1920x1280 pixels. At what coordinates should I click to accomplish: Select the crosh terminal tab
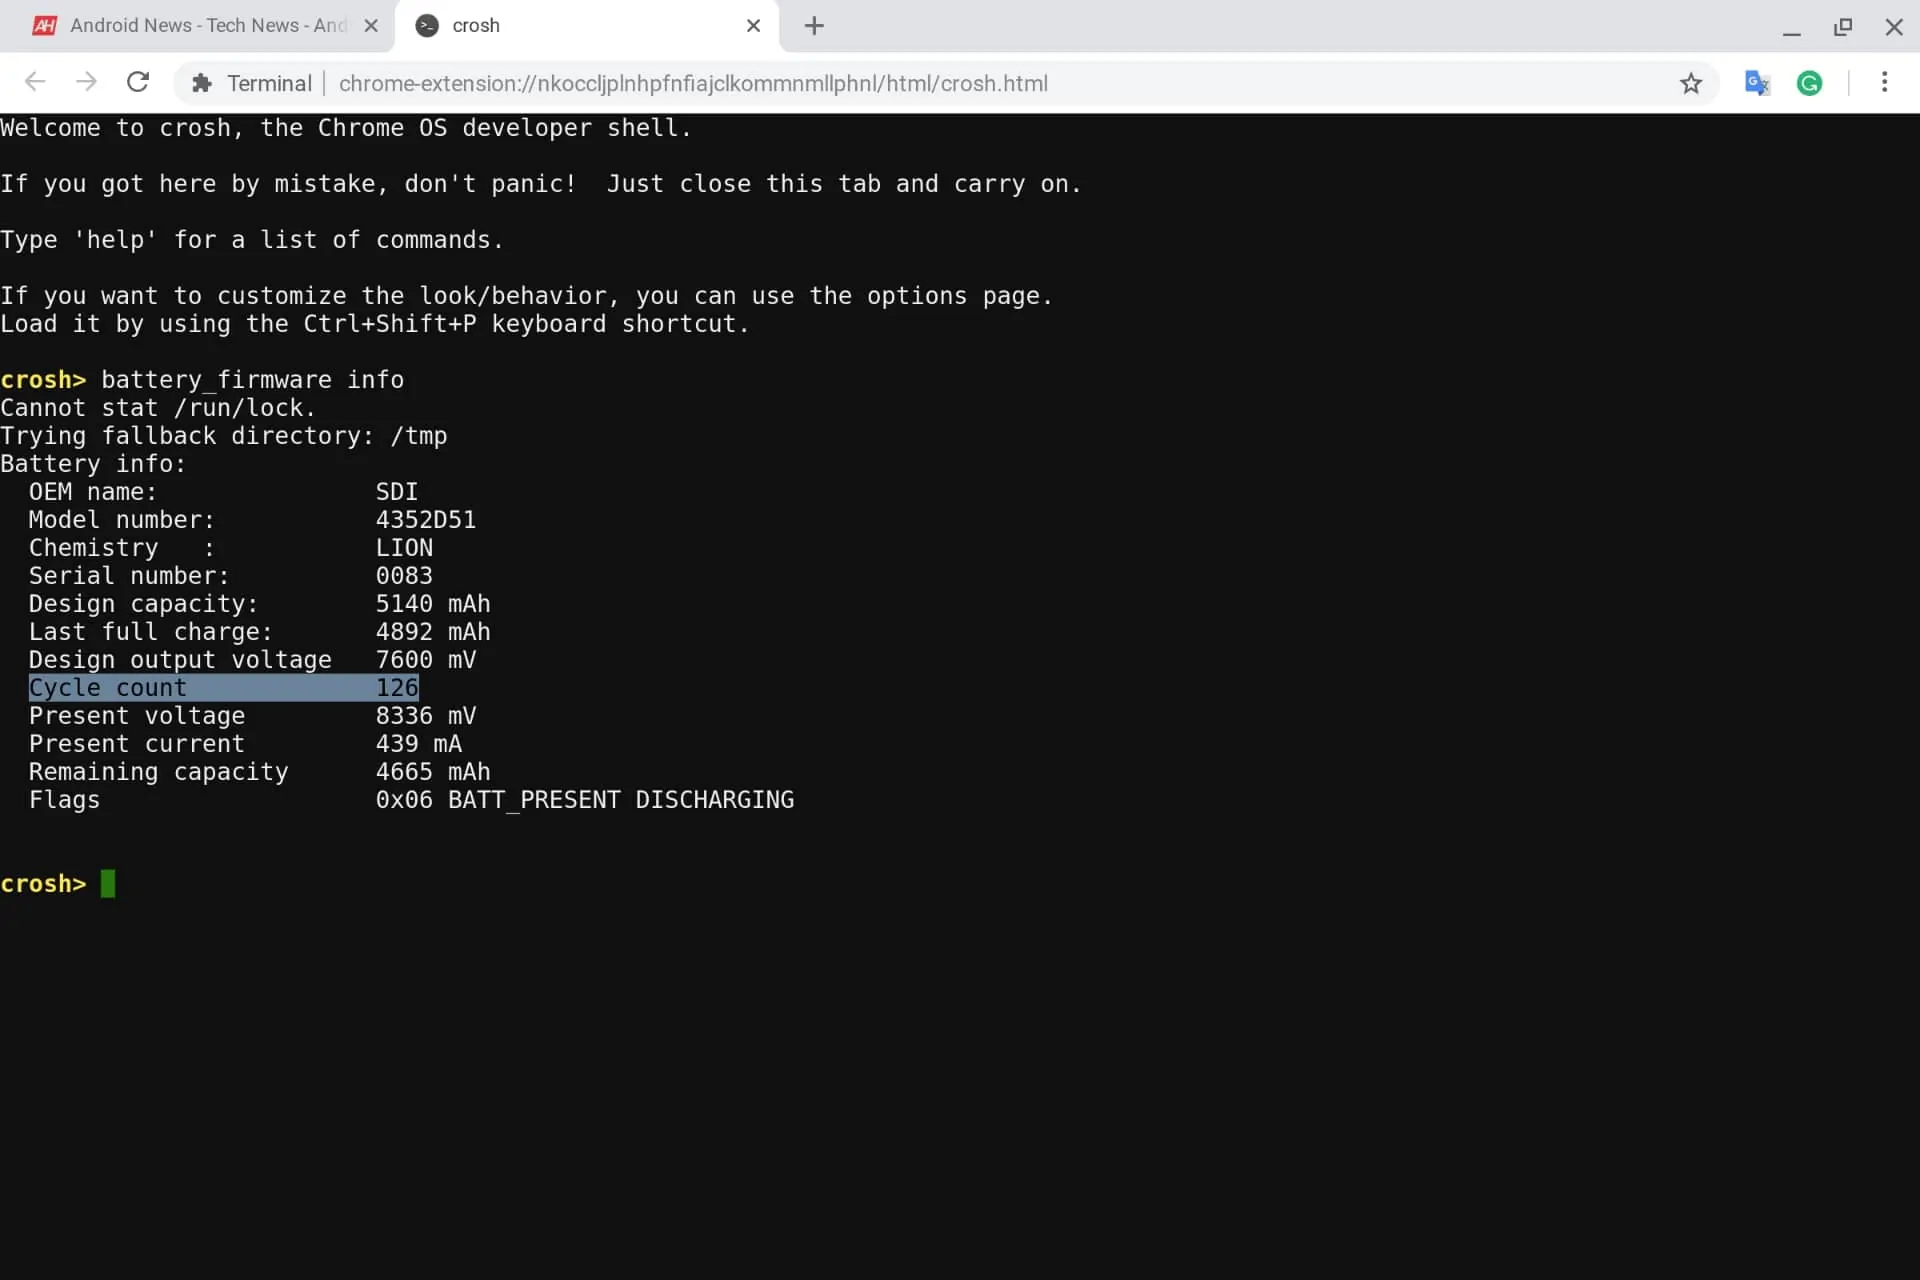coord(587,24)
